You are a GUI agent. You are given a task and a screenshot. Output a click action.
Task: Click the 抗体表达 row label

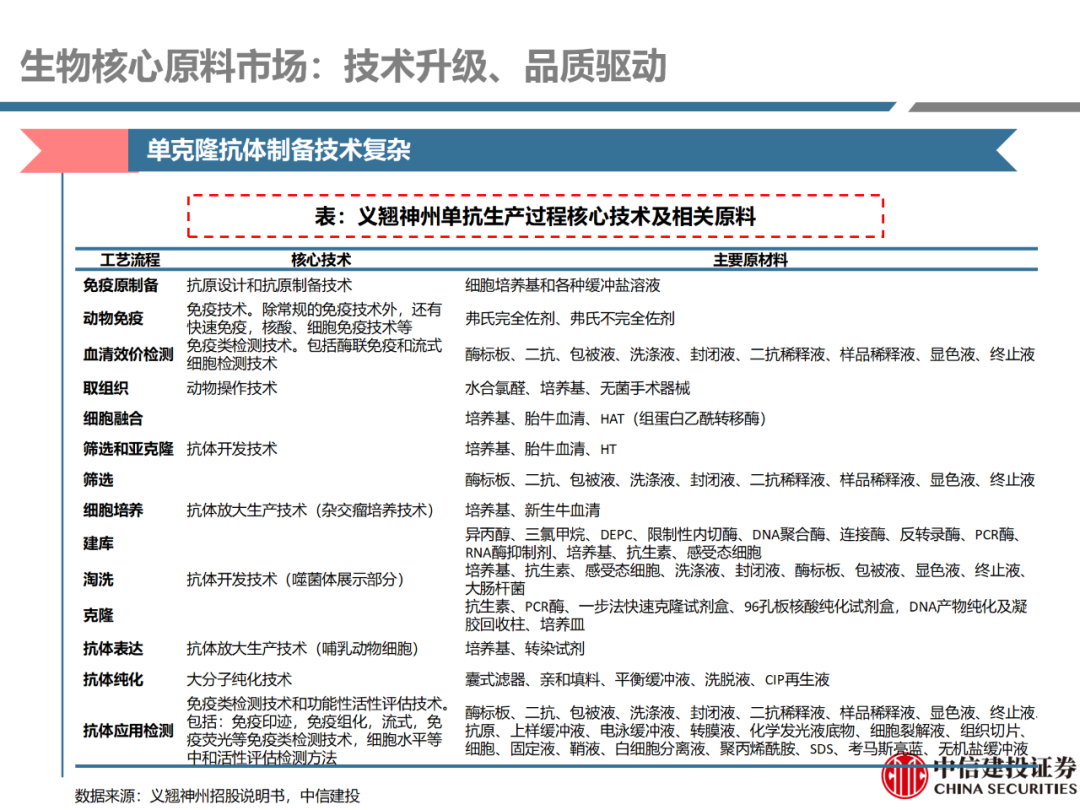113,649
